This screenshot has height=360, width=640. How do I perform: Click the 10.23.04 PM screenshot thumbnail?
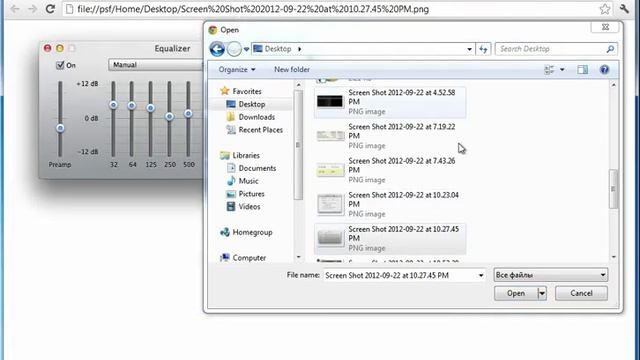pyautogui.click(x=330, y=204)
